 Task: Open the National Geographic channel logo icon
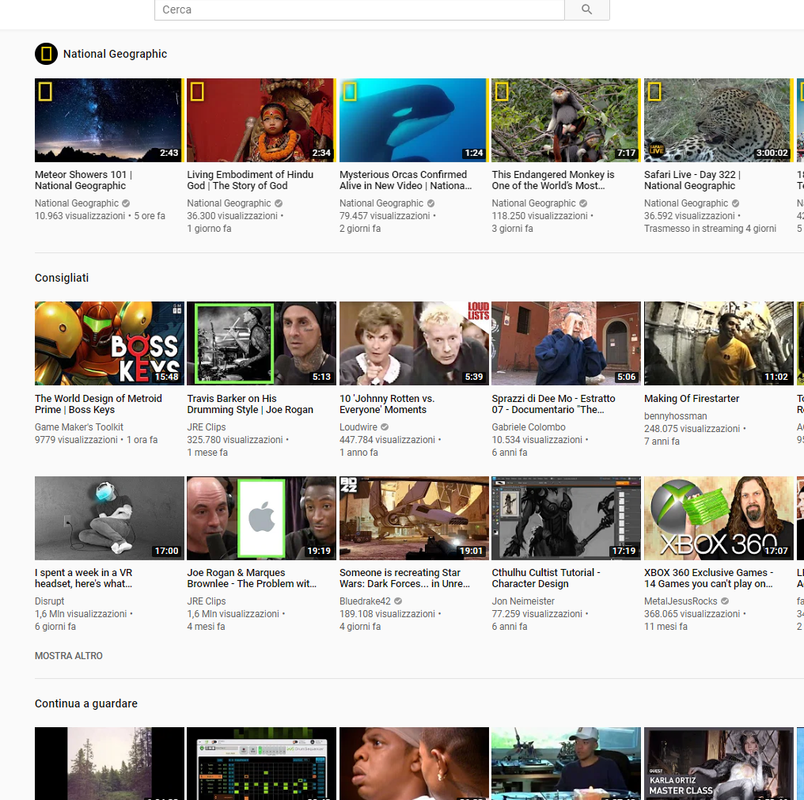pos(46,54)
